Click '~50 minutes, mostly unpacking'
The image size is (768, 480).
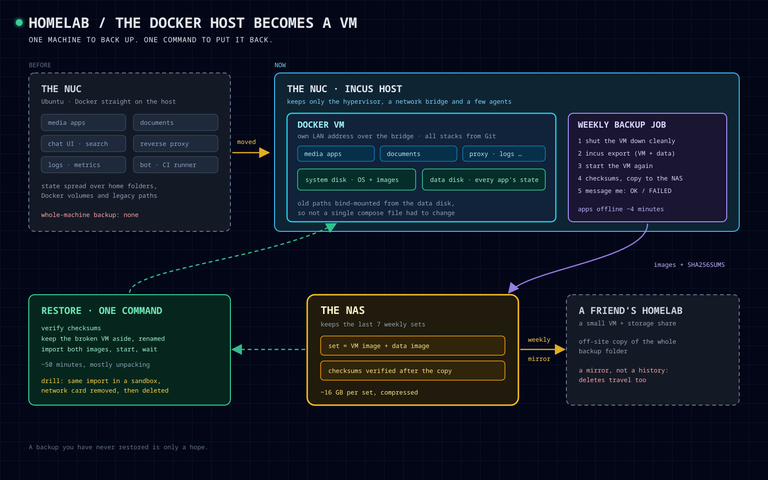tap(96, 365)
